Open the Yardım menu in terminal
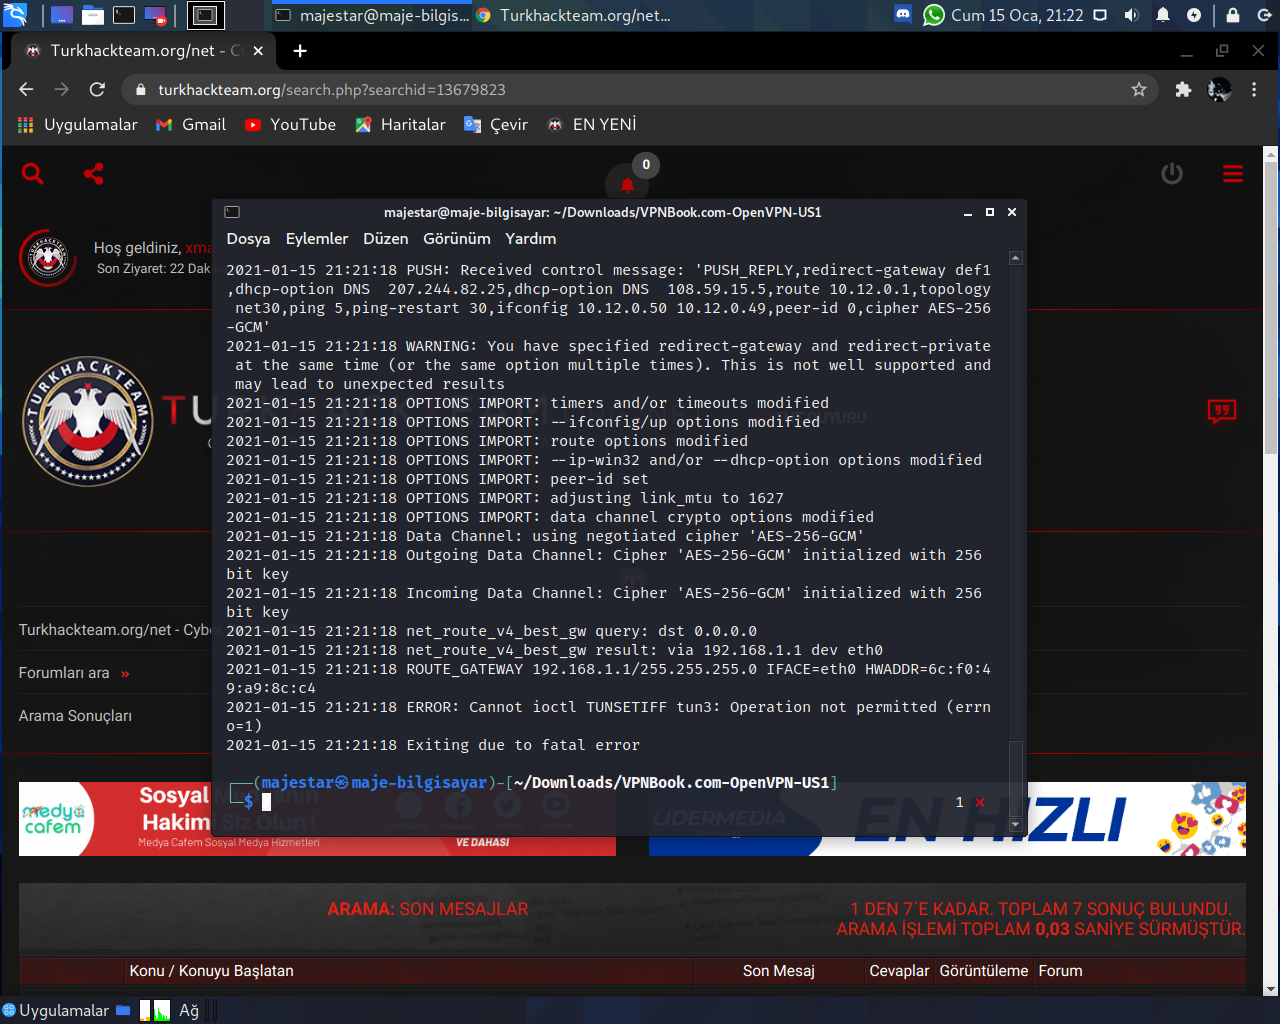 (x=530, y=238)
